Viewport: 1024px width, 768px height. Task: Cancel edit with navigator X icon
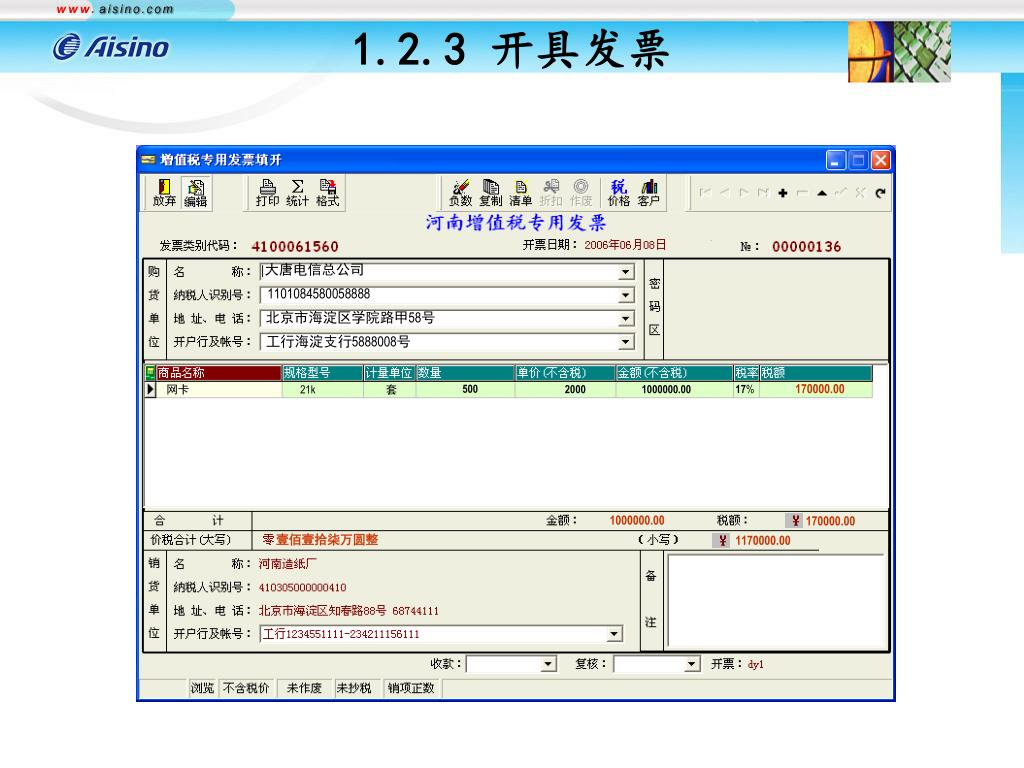860,193
